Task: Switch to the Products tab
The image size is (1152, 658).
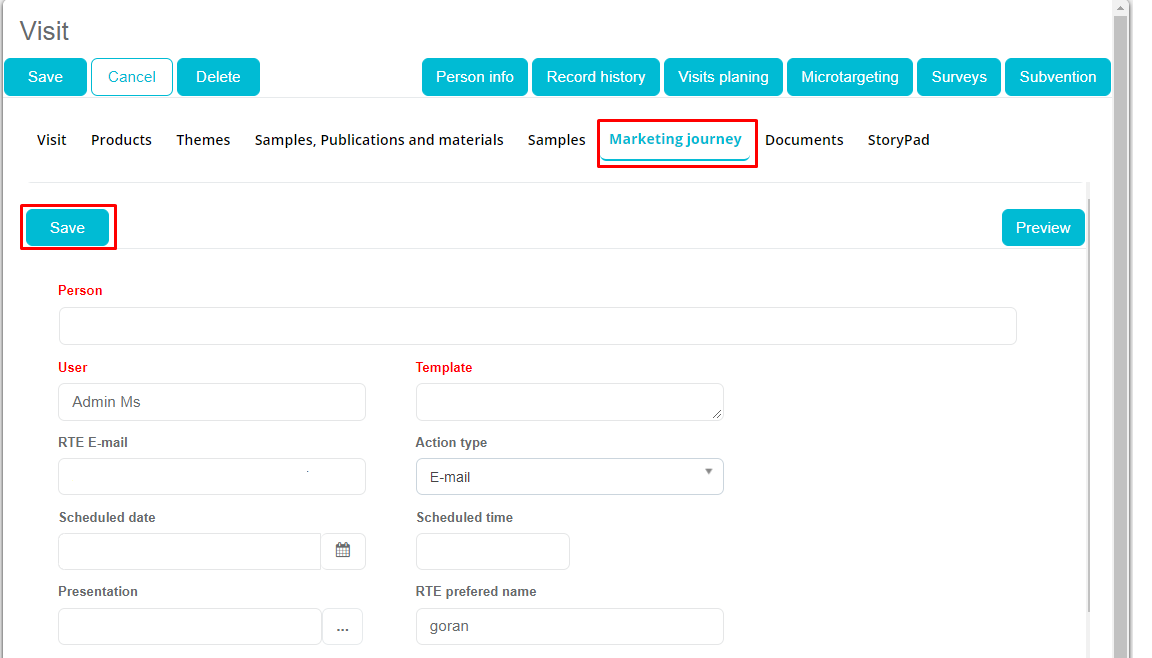Action: click(121, 140)
